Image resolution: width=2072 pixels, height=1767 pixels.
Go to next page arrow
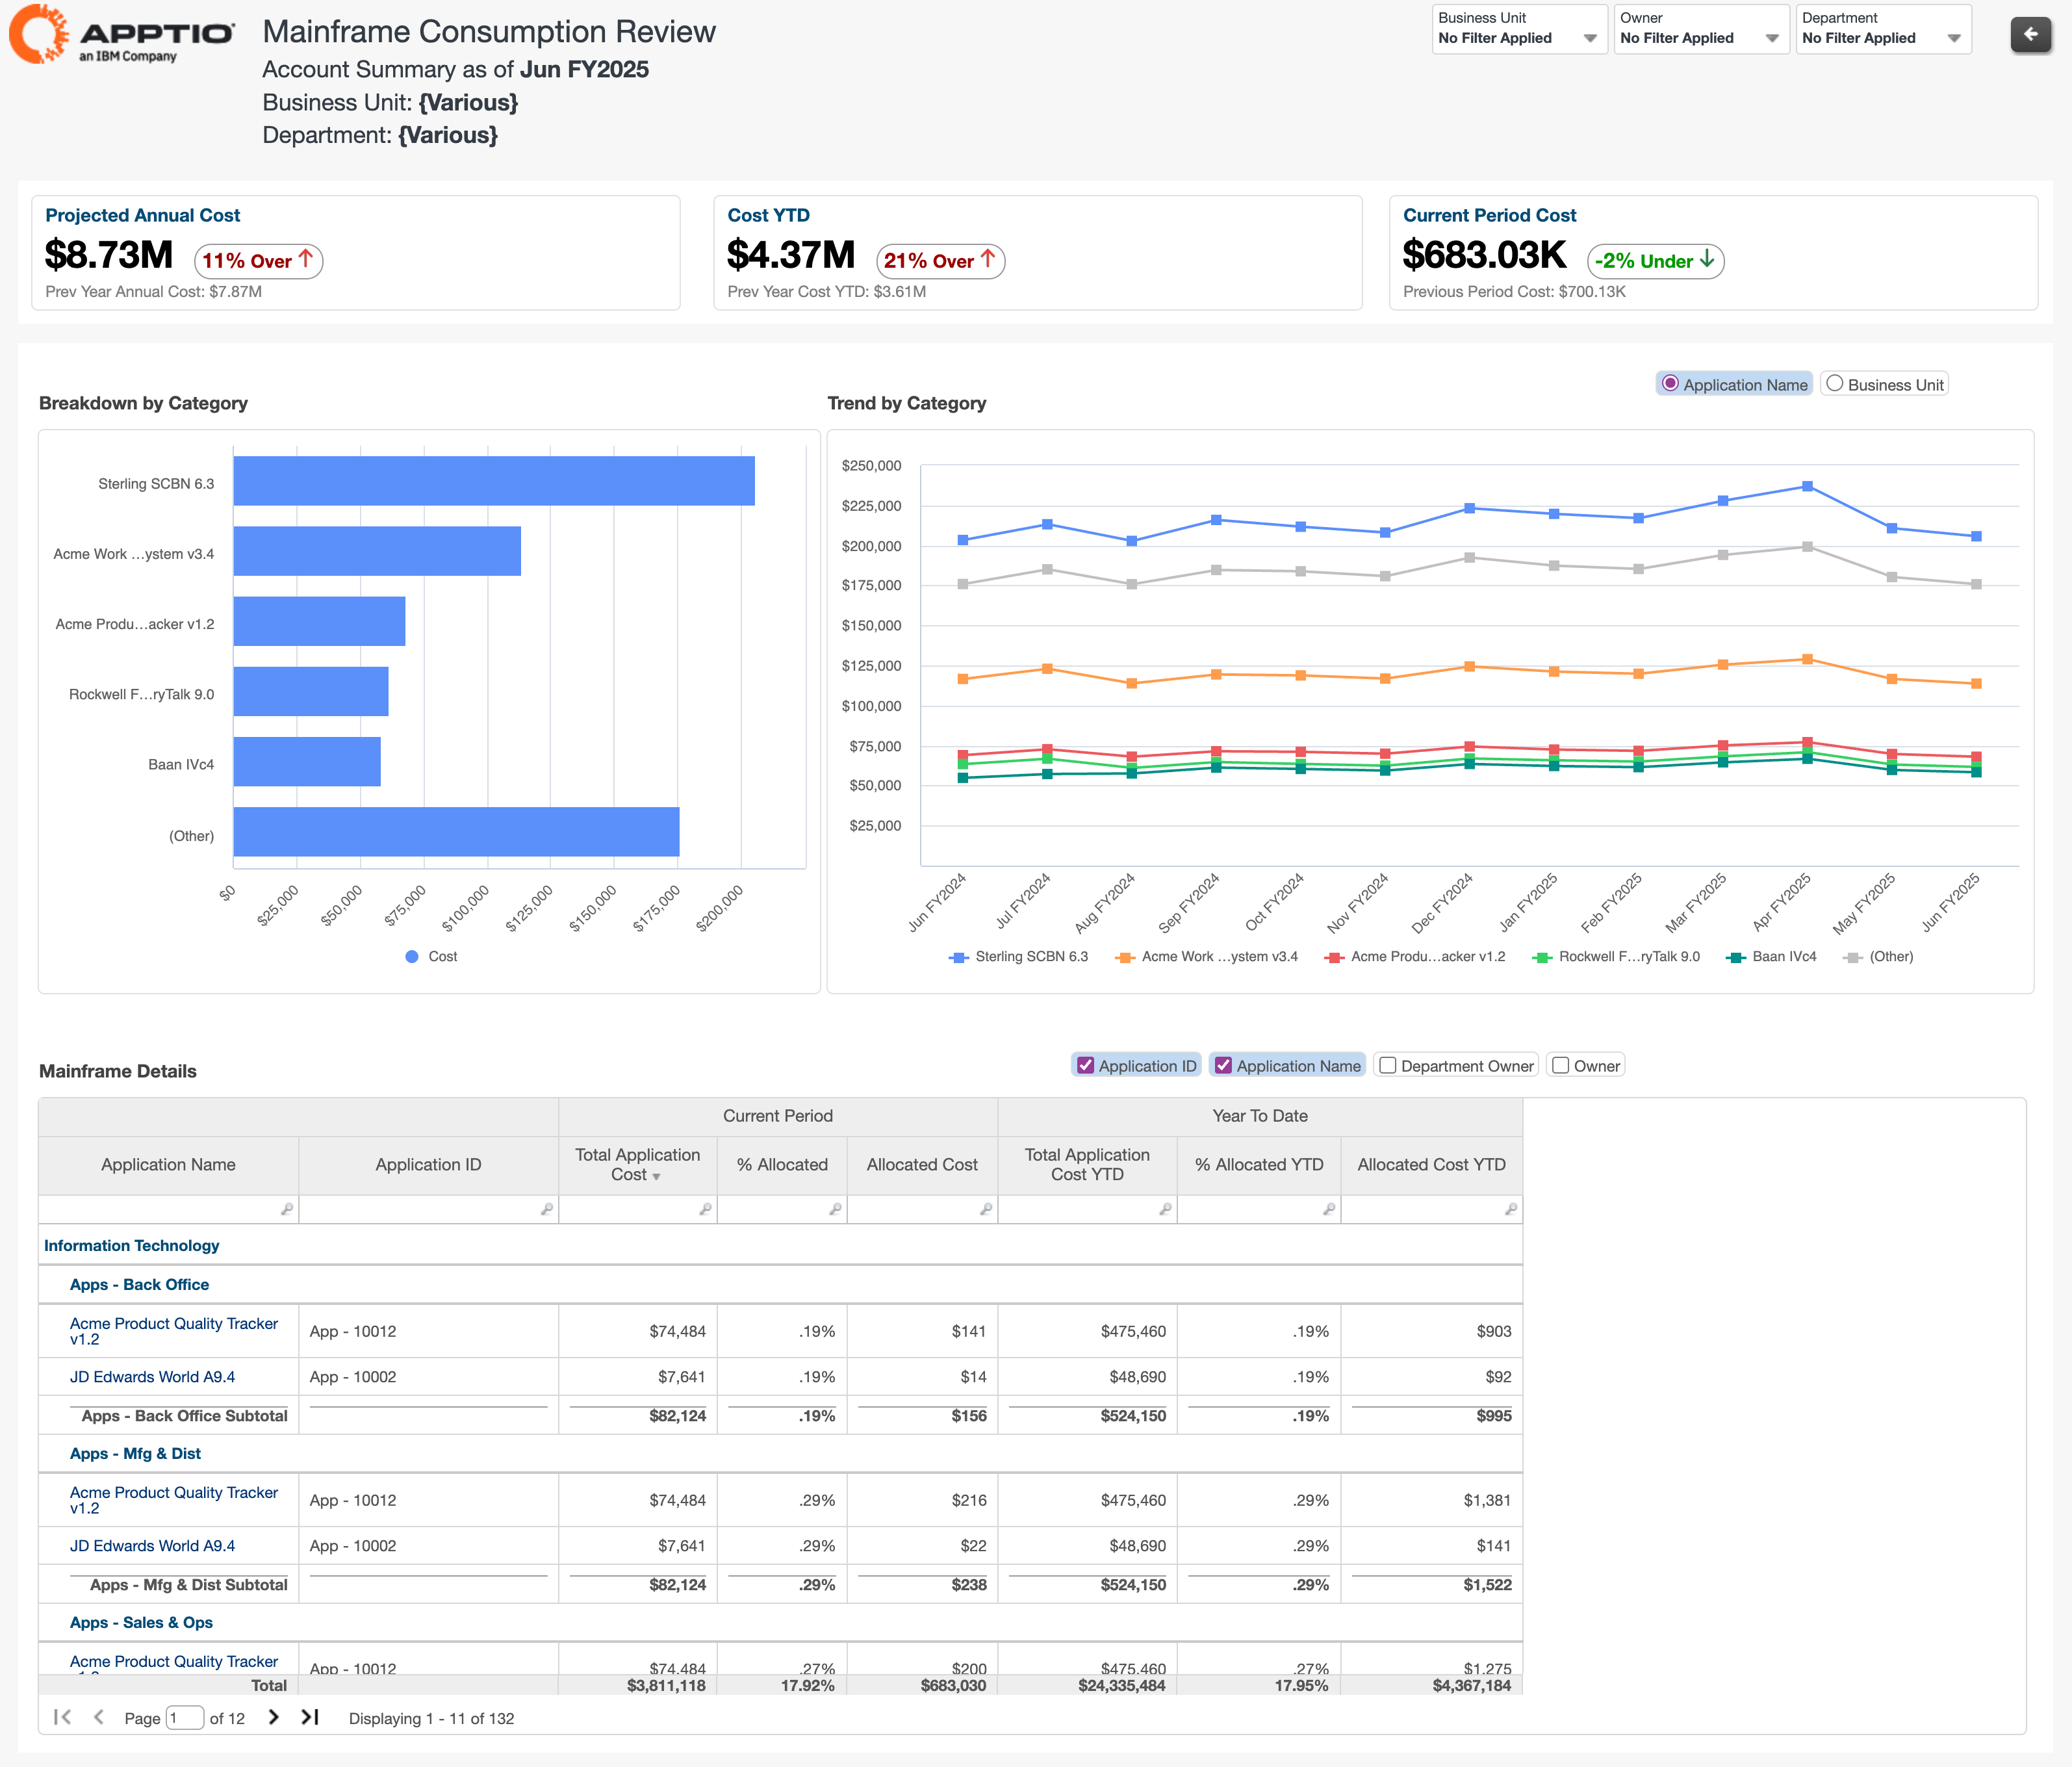tap(274, 1717)
